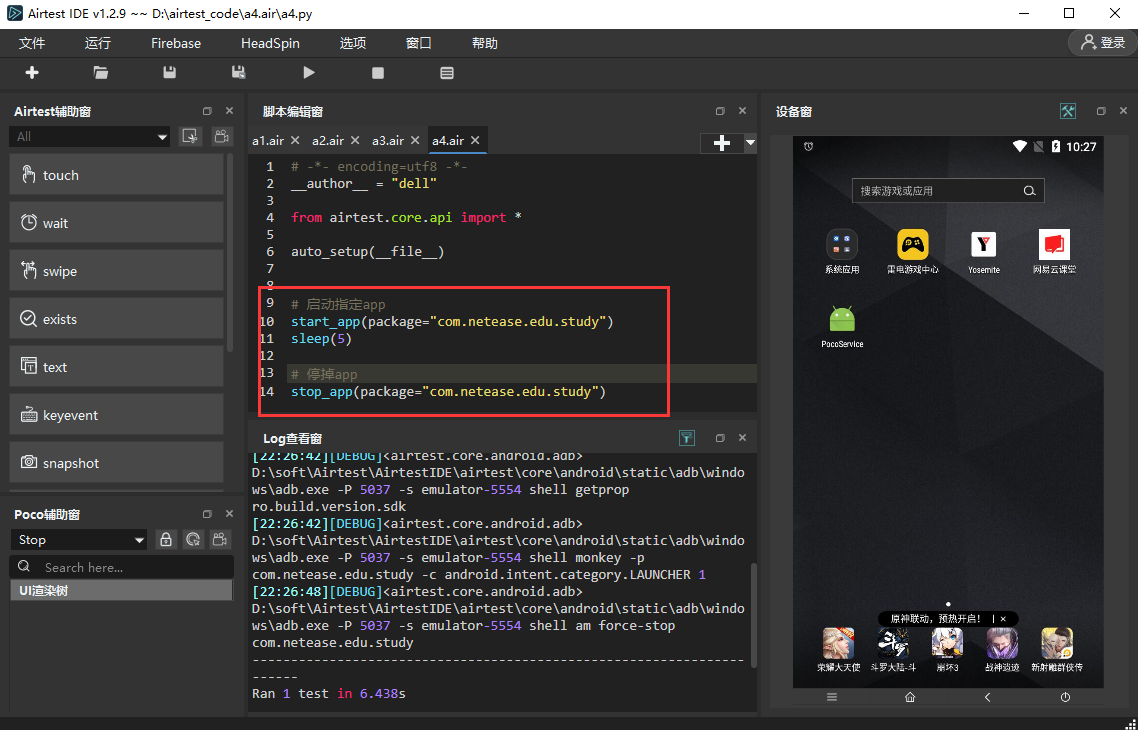This screenshot has height=730, width=1138.
Task: Click the run script play icon
Action: point(309,73)
